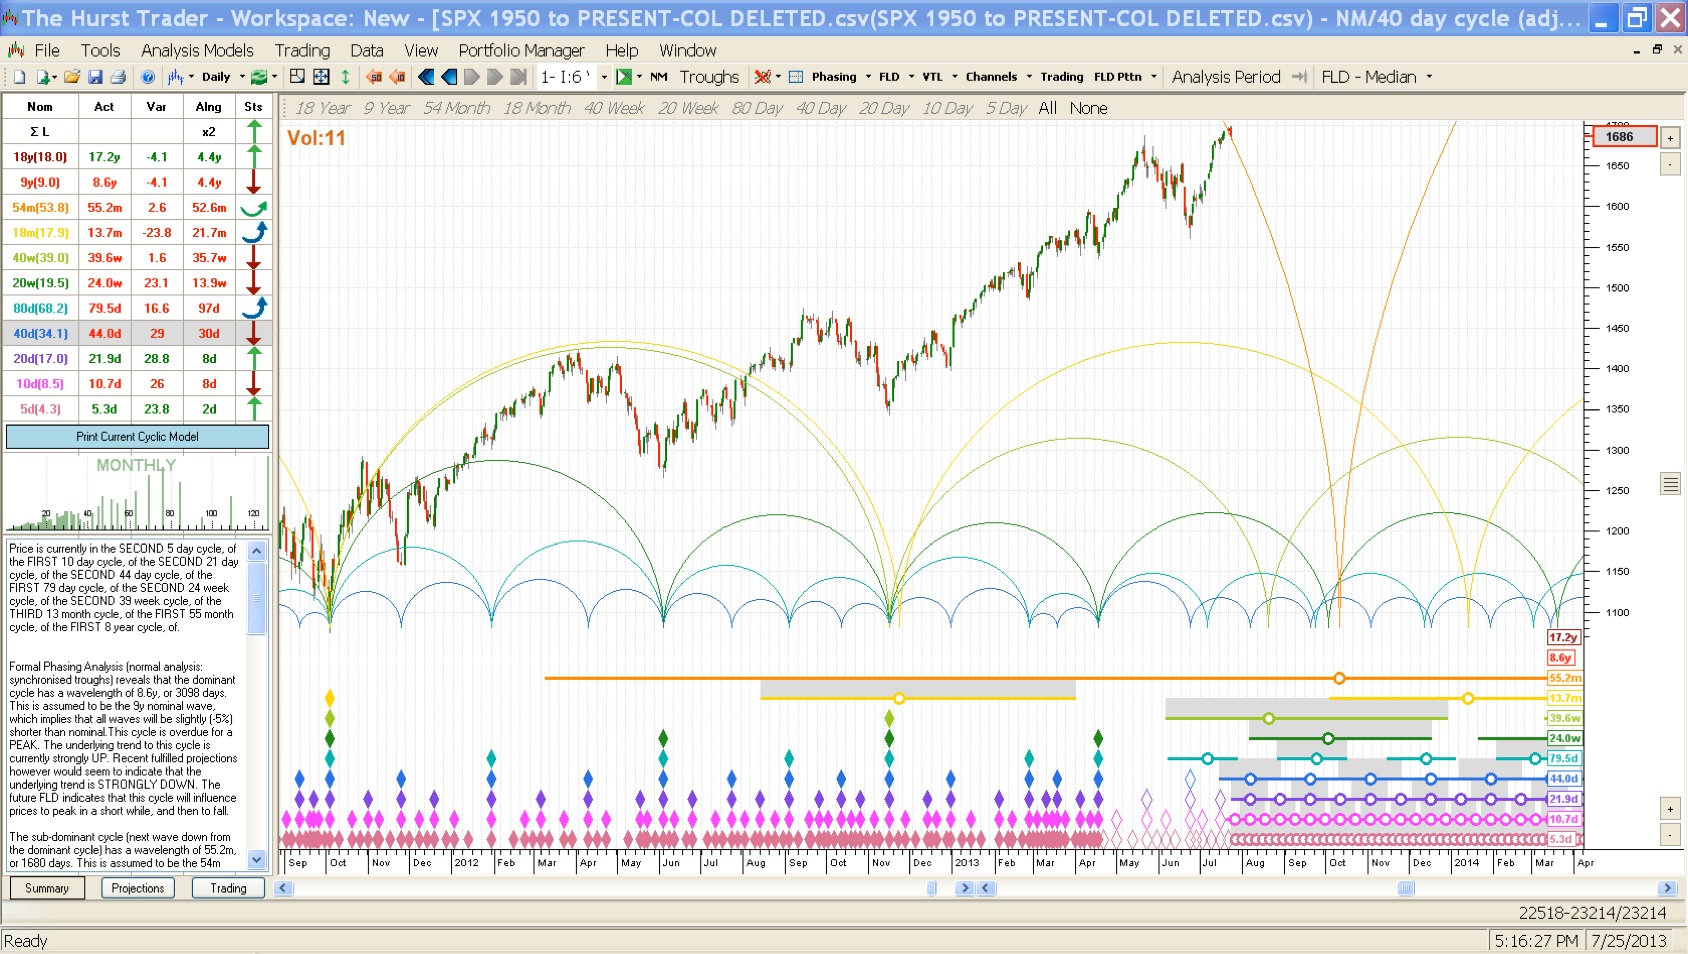
Task: Open the Daily timeframe dropdown
Action: click(x=222, y=77)
